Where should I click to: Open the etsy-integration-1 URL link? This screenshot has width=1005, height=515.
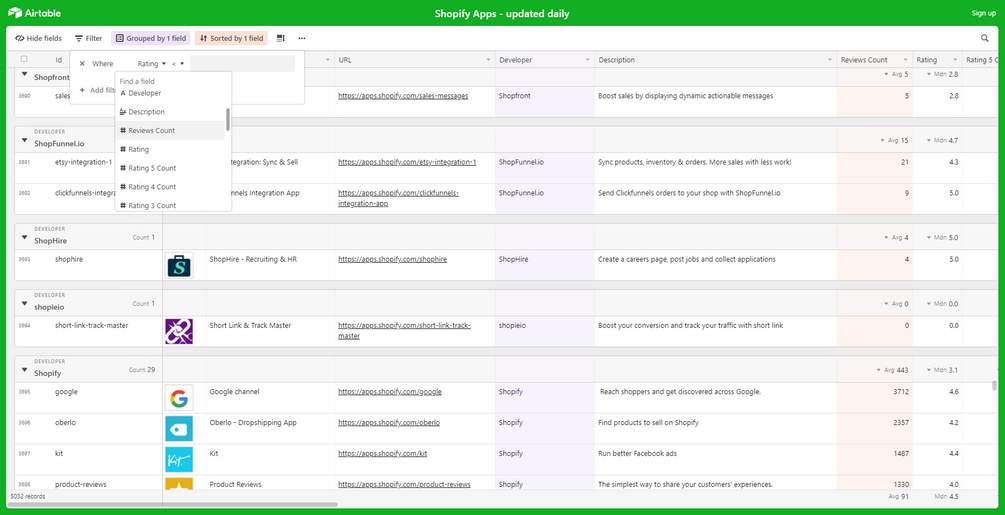[x=407, y=162]
